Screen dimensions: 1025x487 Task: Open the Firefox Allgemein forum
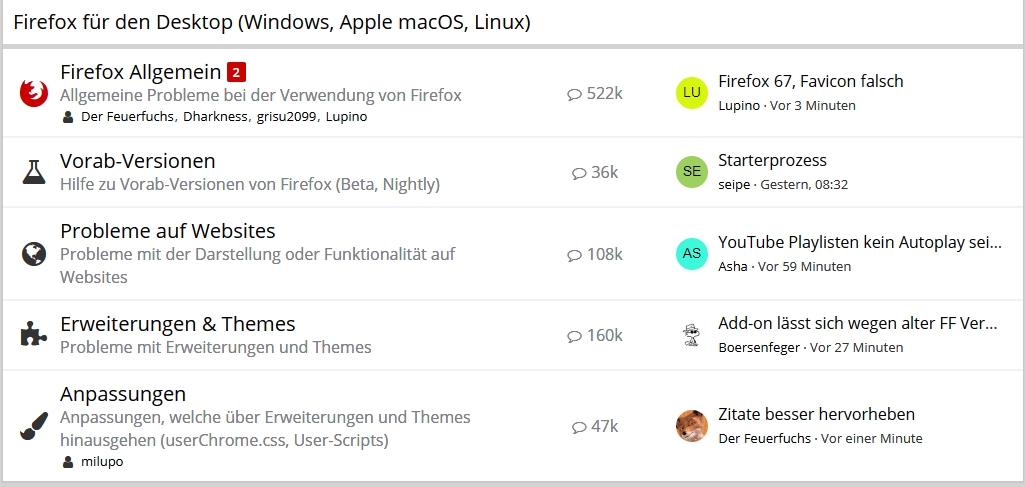(x=140, y=72)
